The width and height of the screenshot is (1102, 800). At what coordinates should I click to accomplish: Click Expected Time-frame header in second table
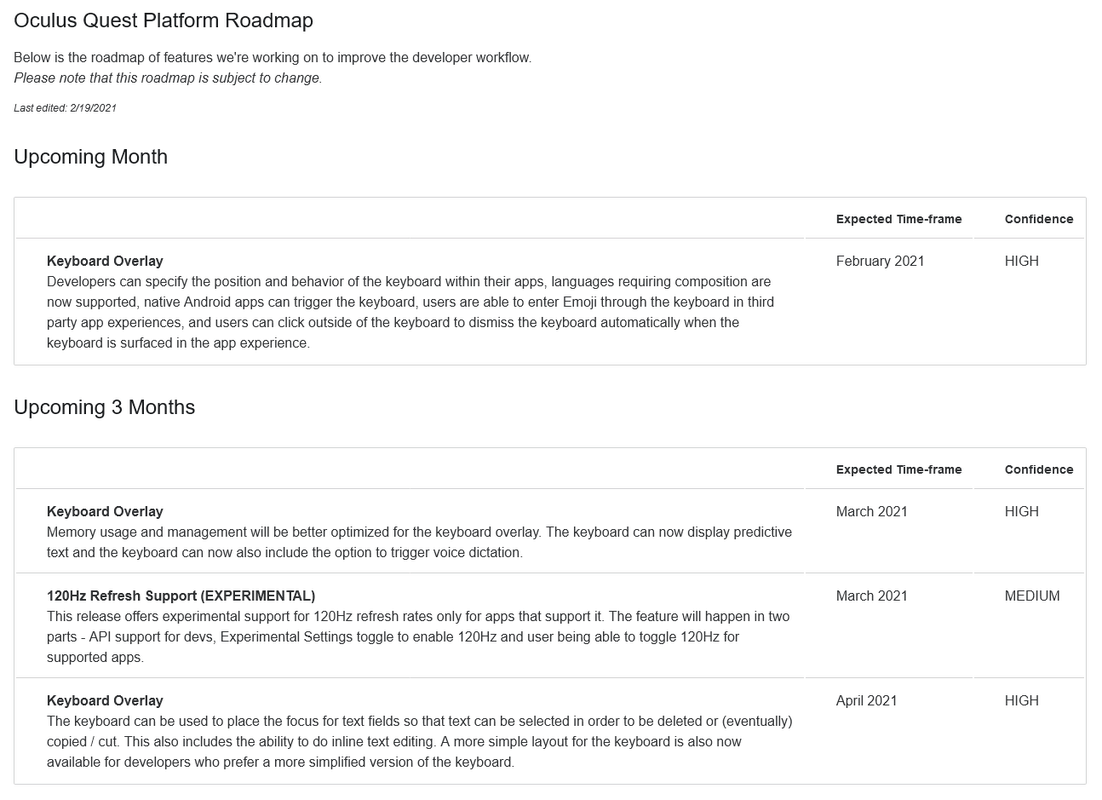click(898, 470)
